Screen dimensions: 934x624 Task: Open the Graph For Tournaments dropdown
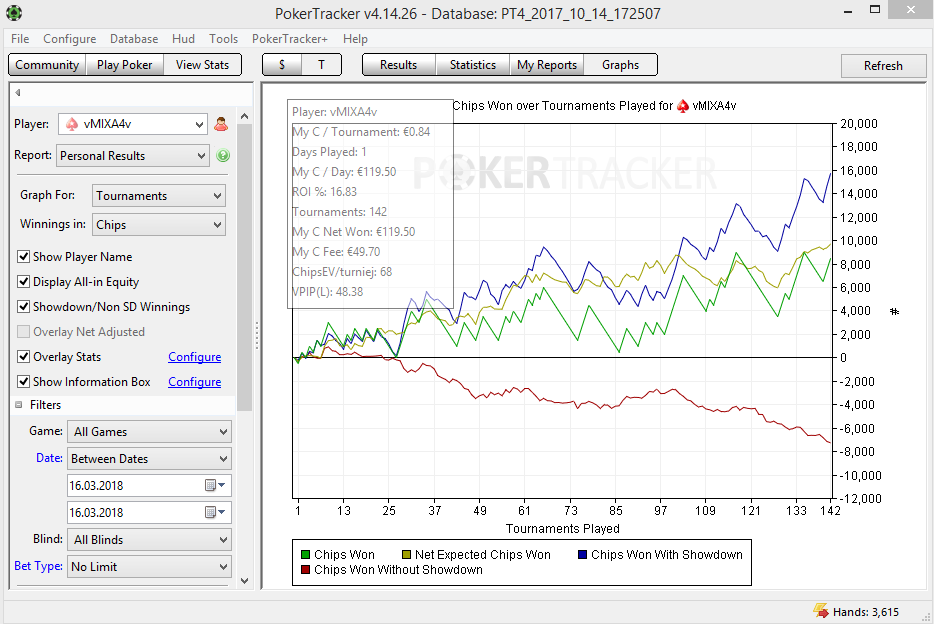point(159,195)
